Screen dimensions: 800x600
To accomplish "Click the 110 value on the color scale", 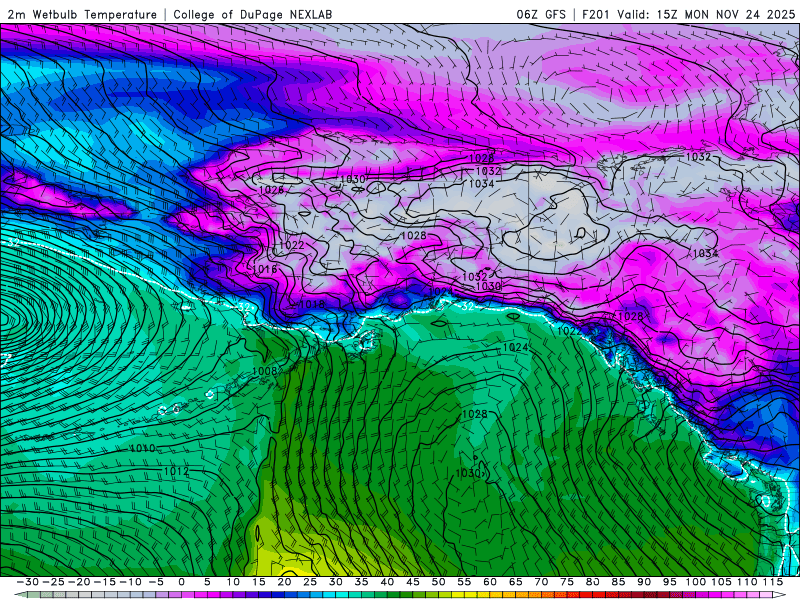I will pyautogui.click(x=747, y=582).
